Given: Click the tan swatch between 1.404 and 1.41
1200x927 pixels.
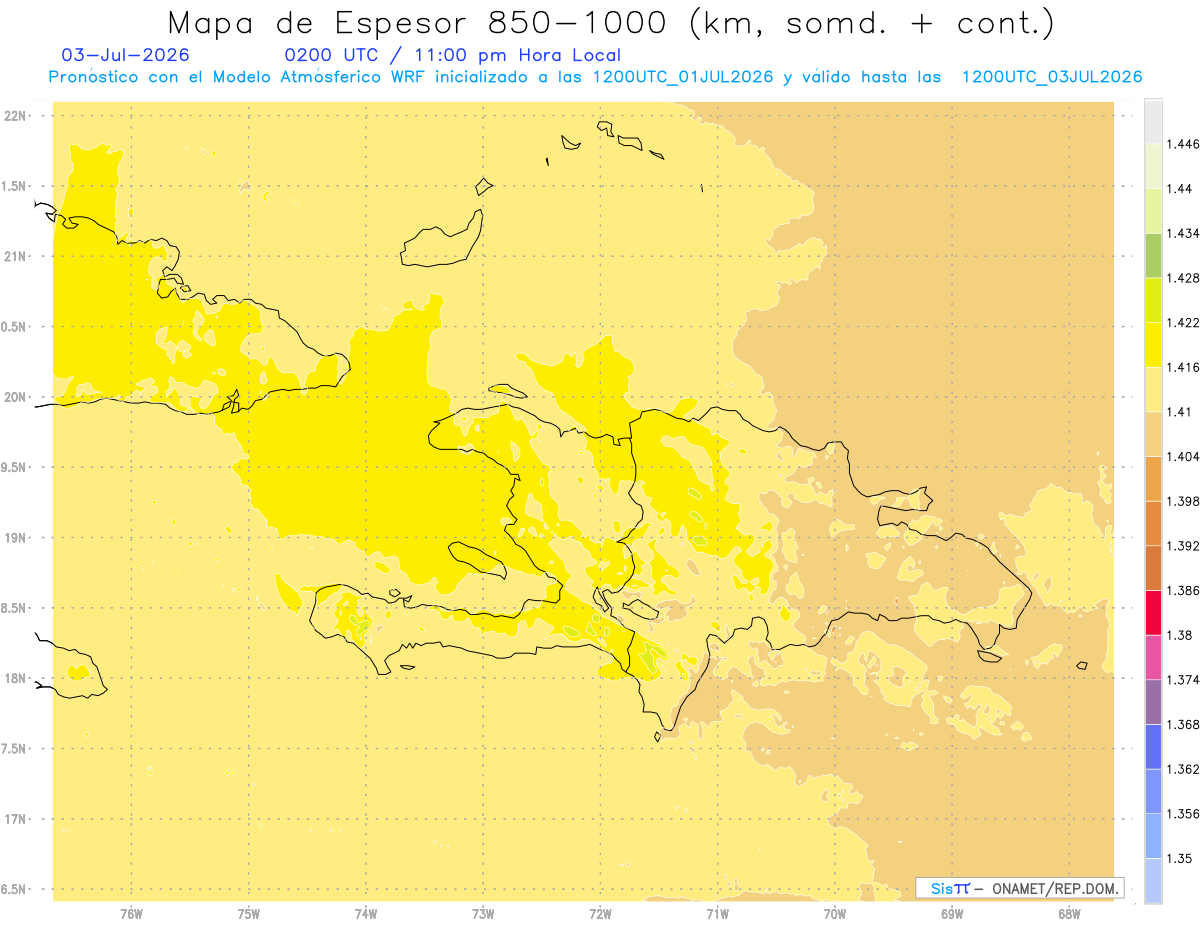Looking at the screenshot, I should pos(1153,434).
